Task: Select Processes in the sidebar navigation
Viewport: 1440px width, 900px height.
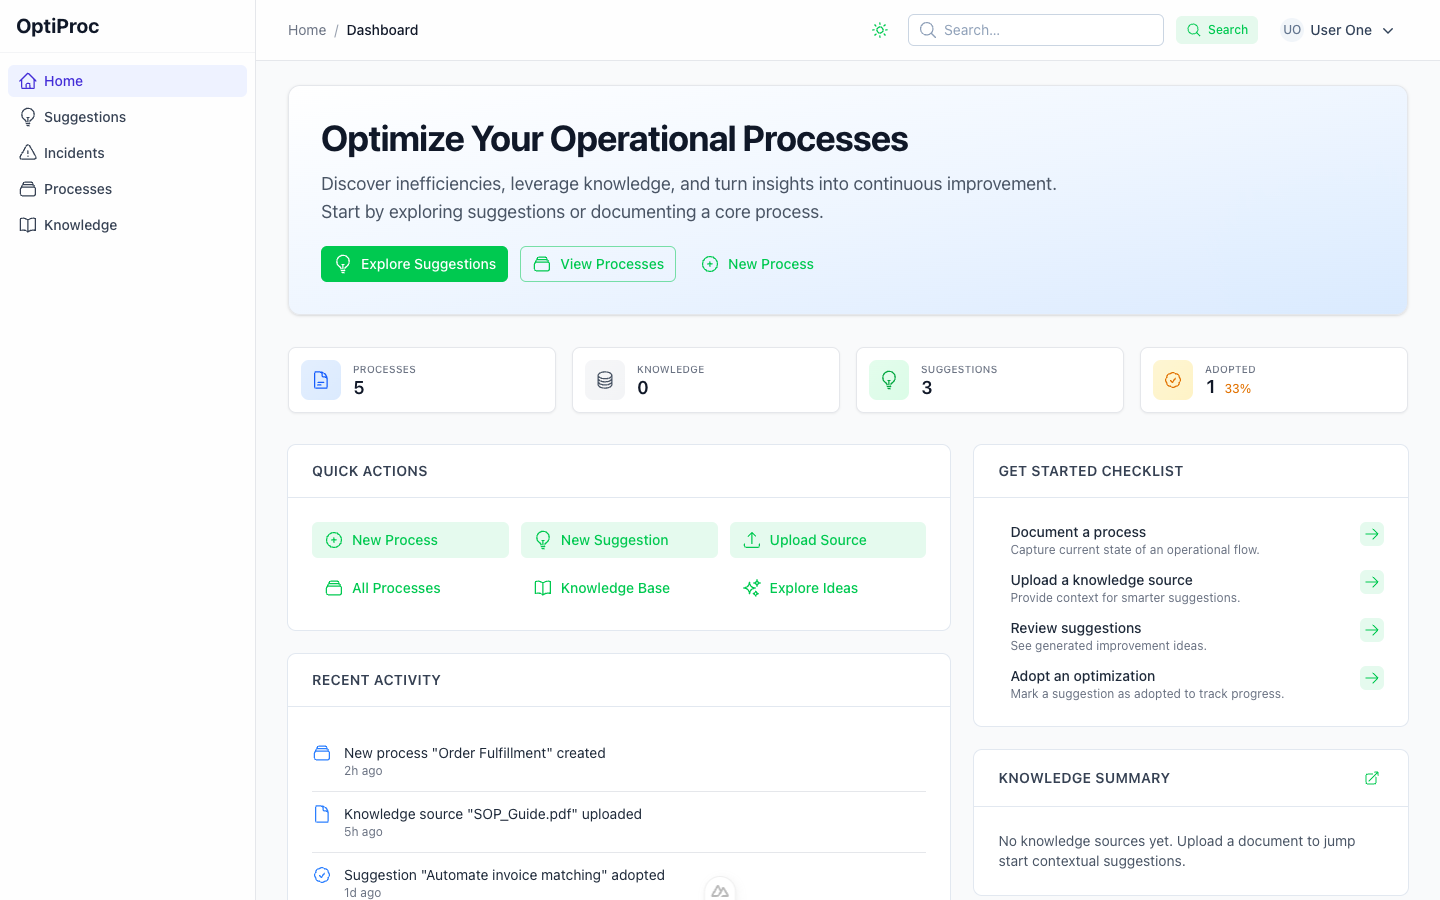Action: 77,188
